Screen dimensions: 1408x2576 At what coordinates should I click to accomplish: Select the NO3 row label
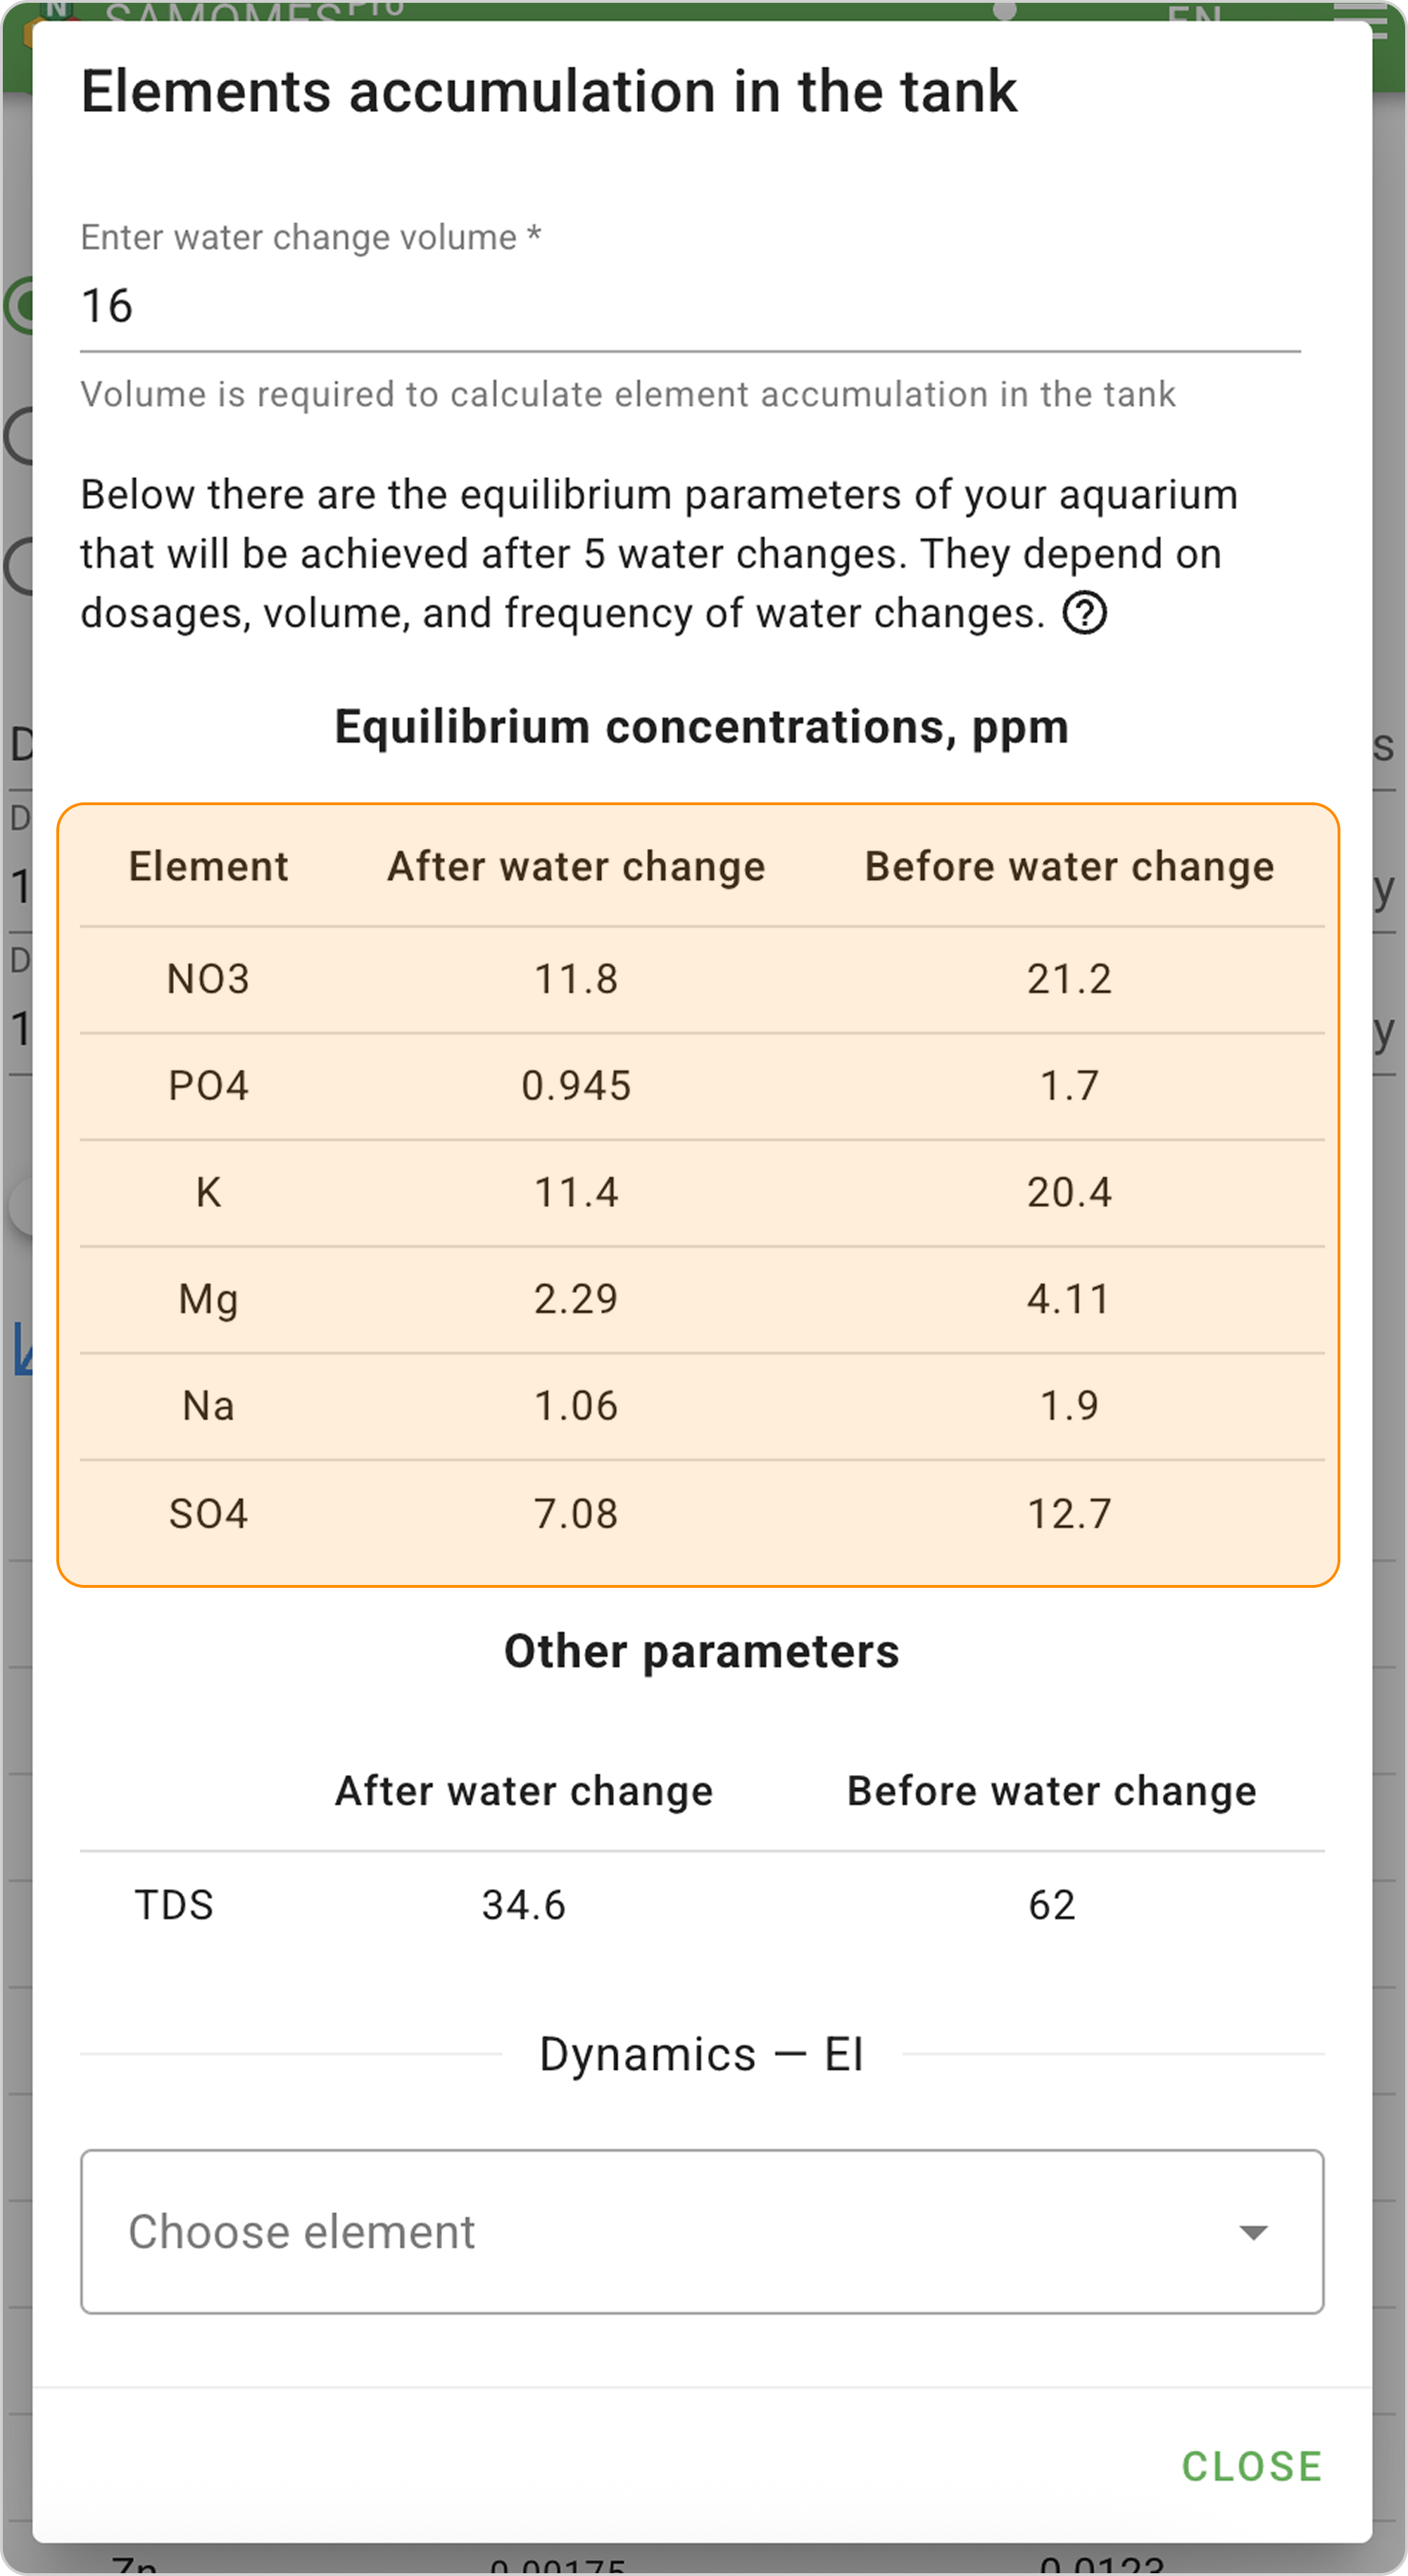pyautogui.click(x=208, y=979)
